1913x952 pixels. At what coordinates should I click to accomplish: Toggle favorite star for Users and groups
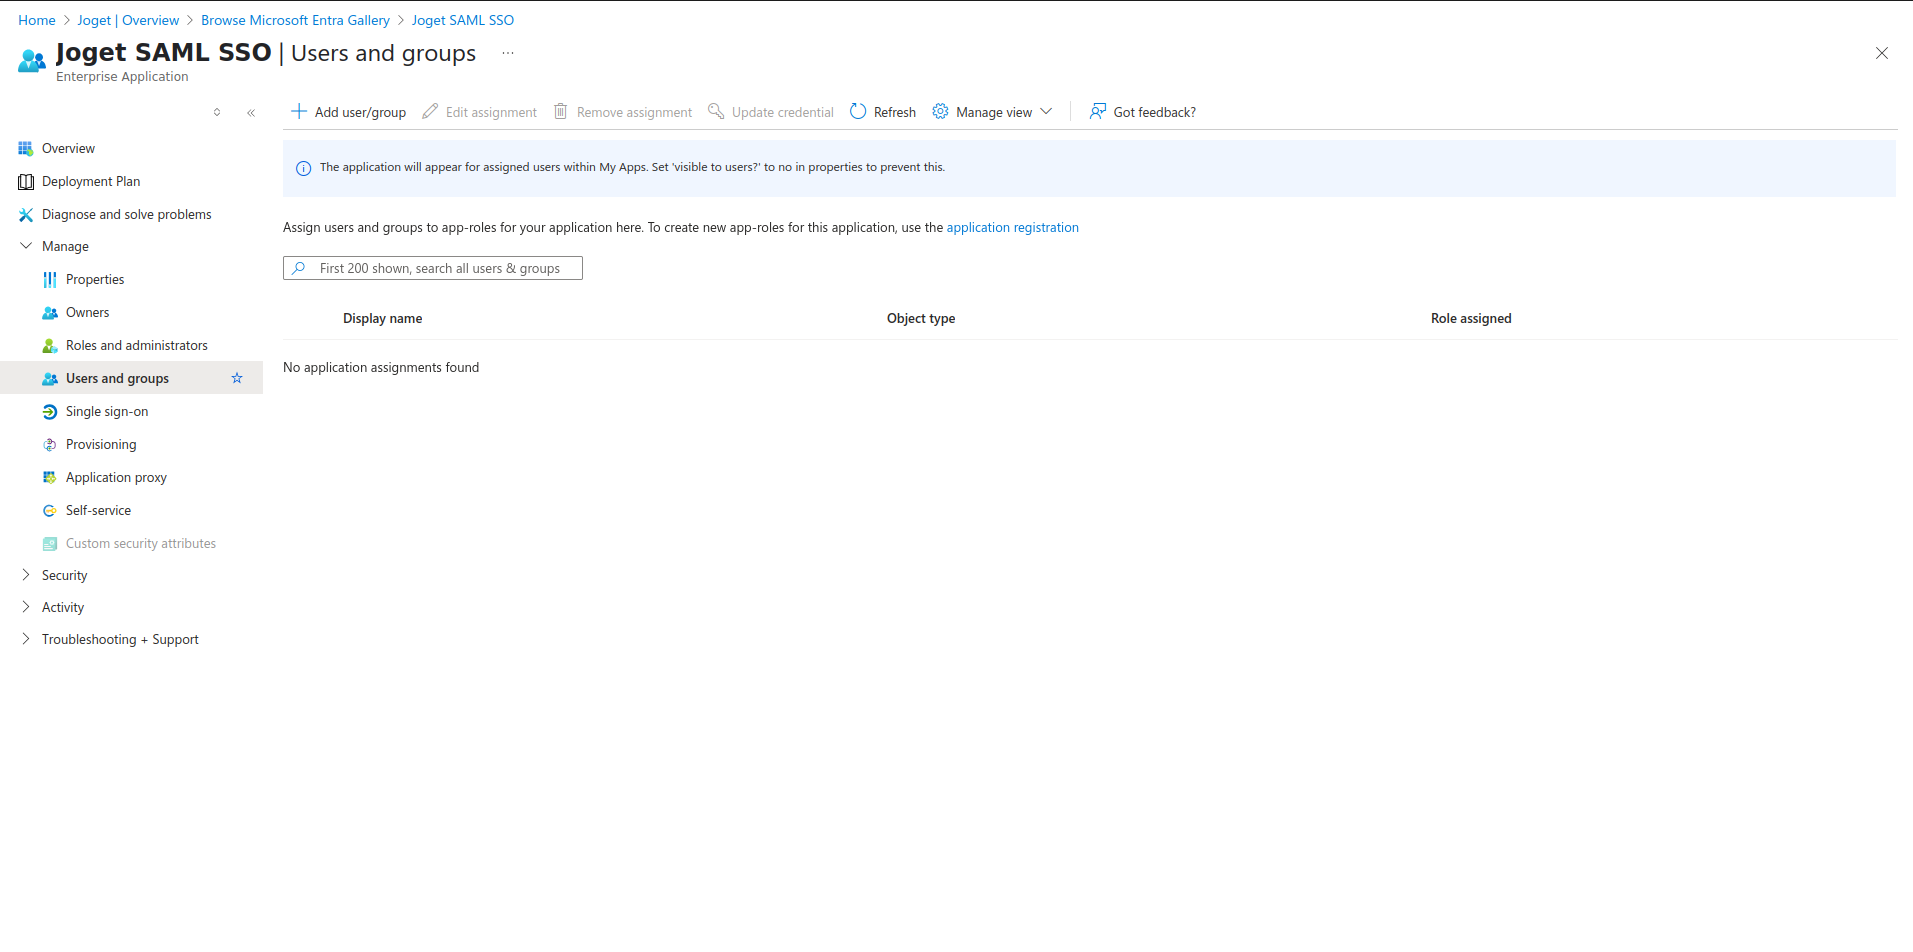point(237,378)
